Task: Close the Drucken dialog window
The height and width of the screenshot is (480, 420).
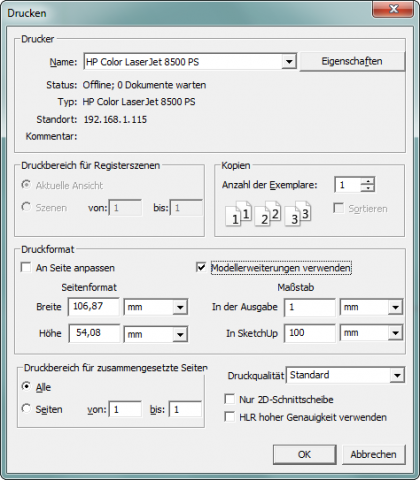Action: click(x=394, y=9)
